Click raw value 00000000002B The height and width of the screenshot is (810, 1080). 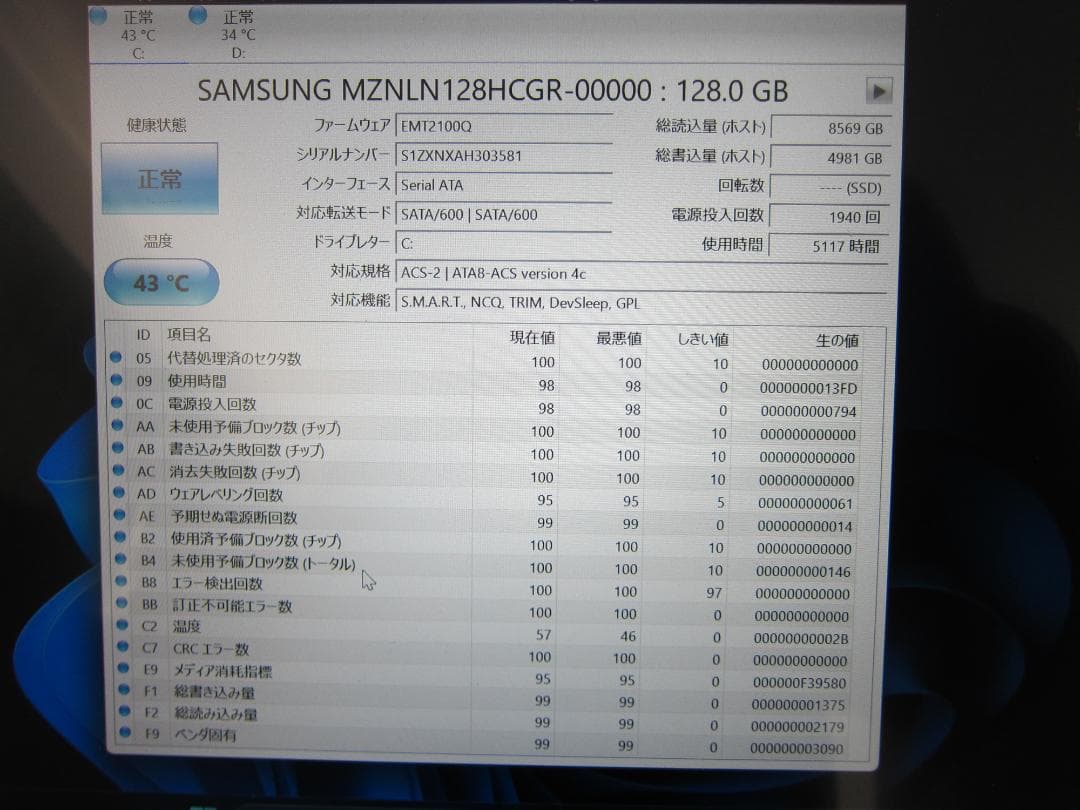pos(801,638)
